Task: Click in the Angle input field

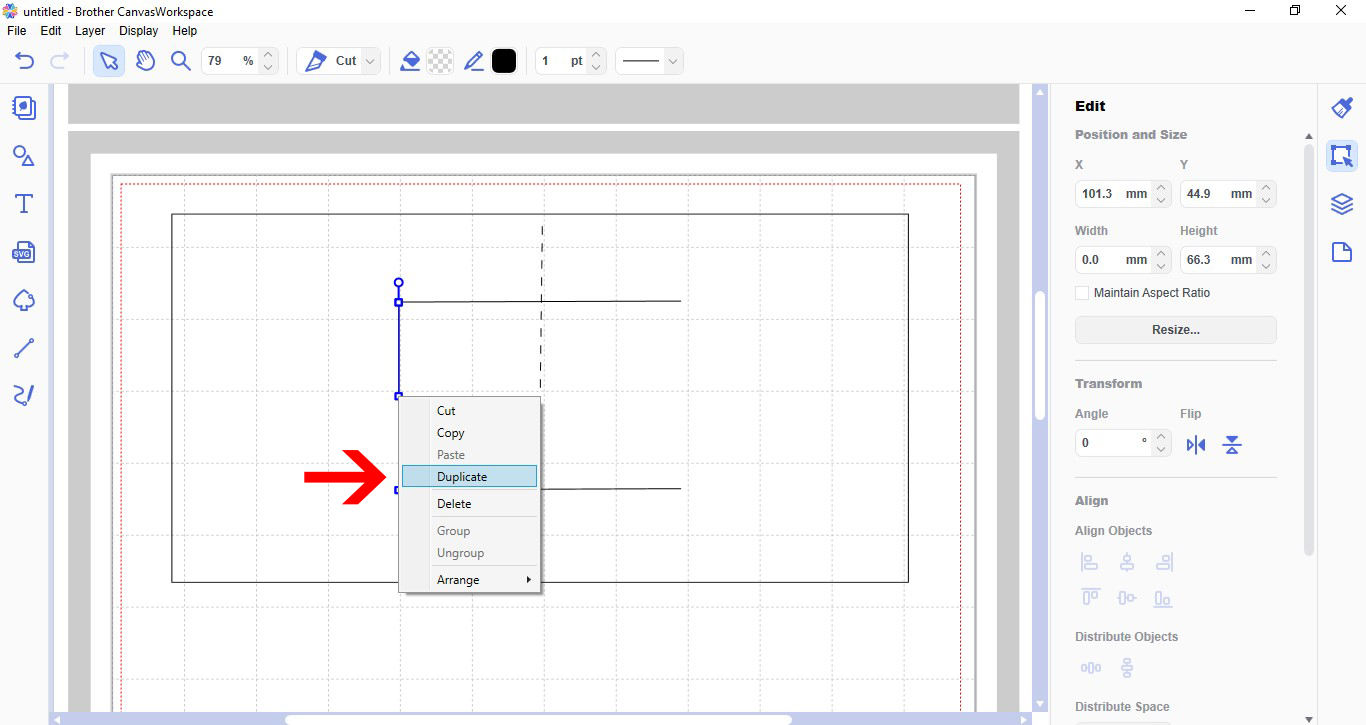Action: pyautogui.click(x=1110, y=442)
